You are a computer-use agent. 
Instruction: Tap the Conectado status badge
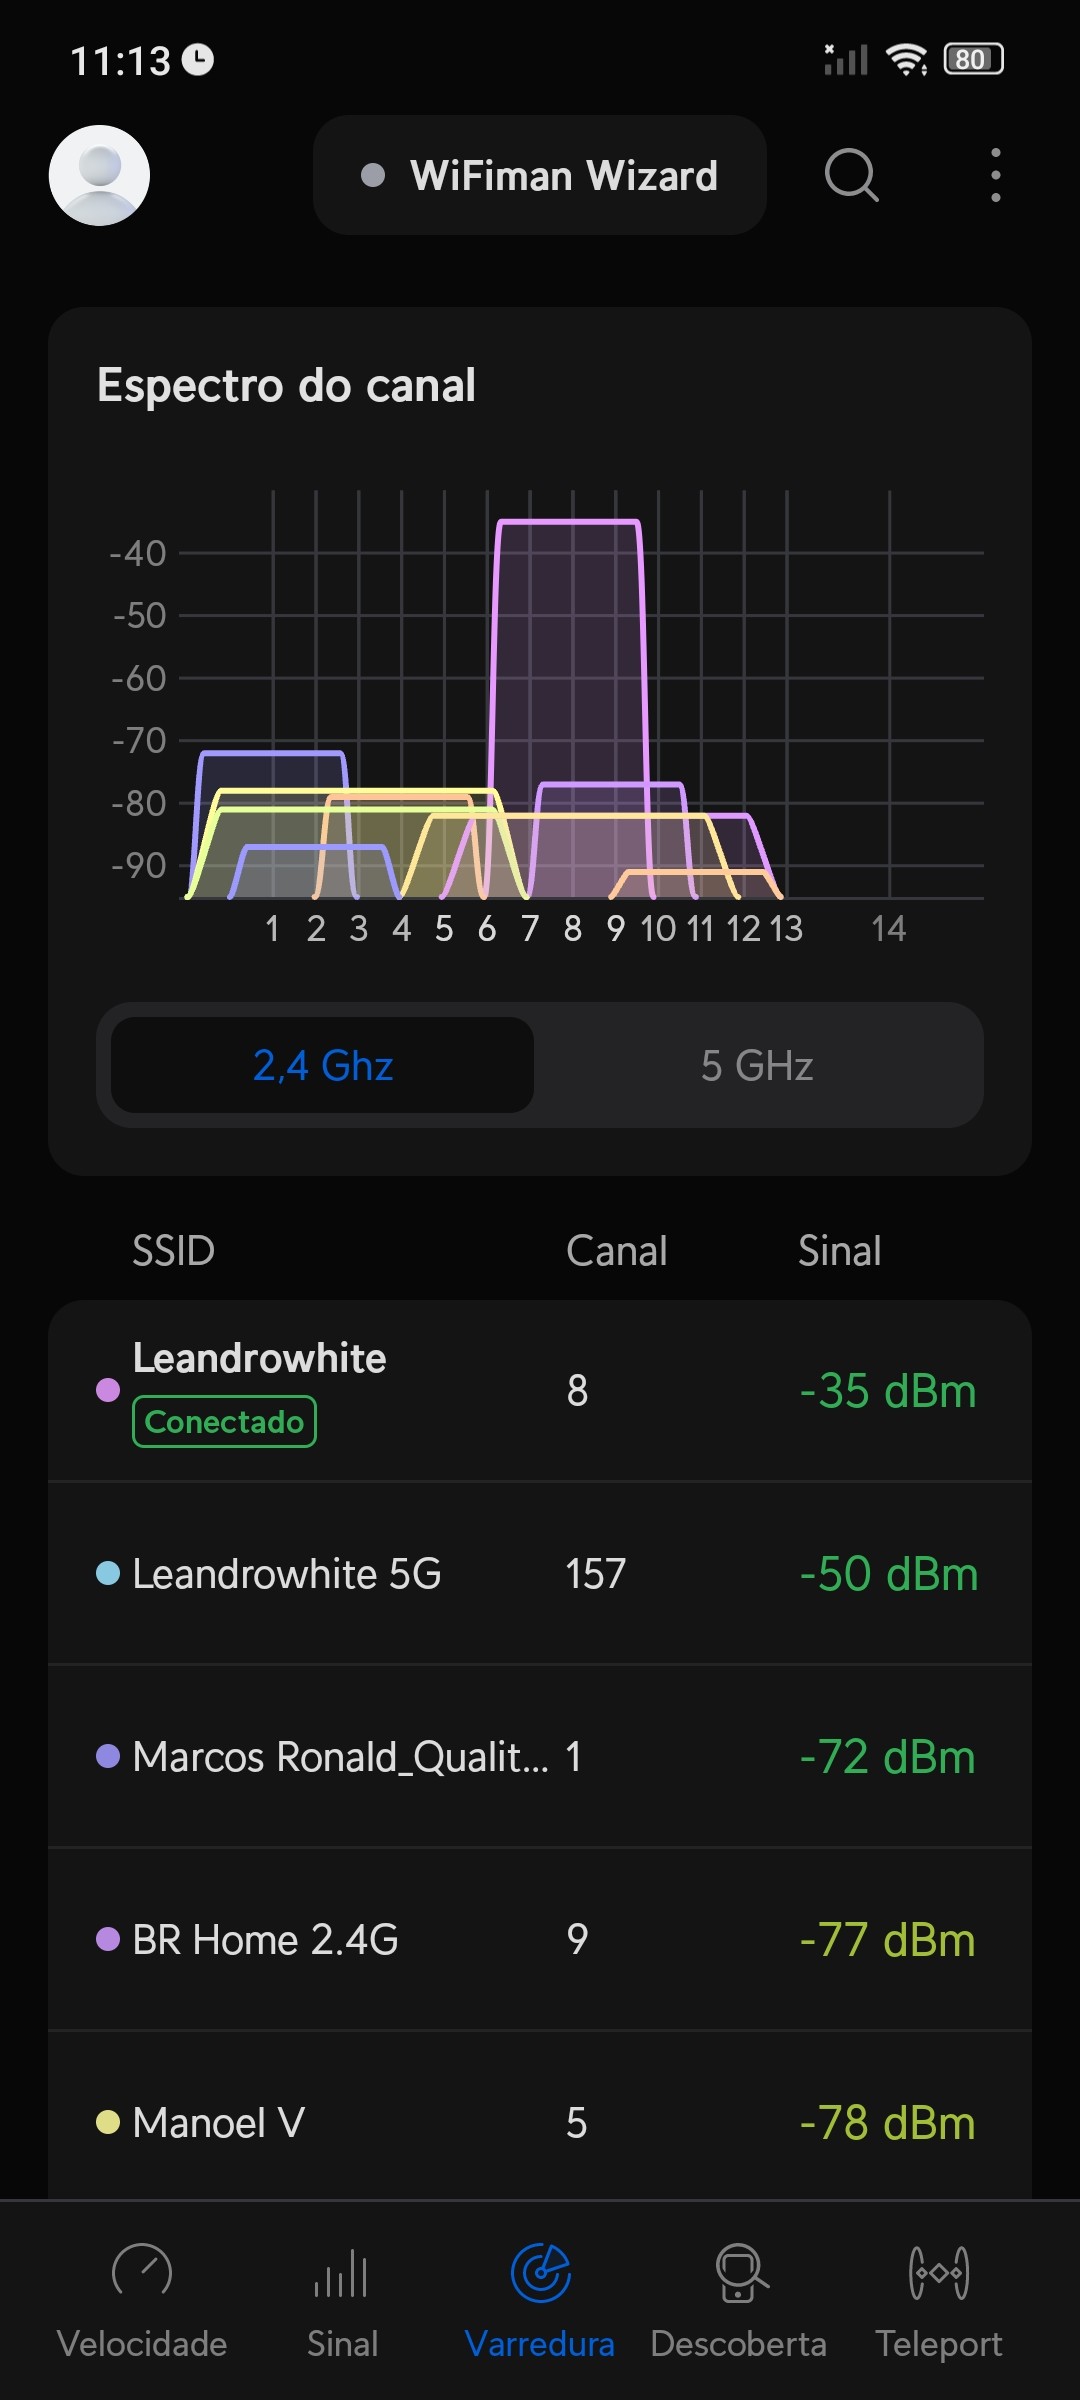point(224,1421)
